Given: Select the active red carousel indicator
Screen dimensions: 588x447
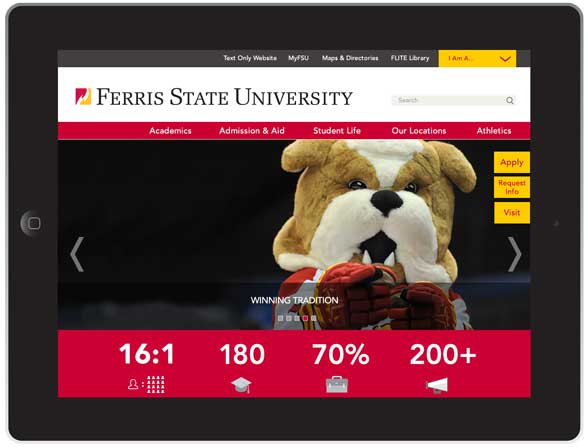Looking at the screenshot, I should tap(305, 318).
